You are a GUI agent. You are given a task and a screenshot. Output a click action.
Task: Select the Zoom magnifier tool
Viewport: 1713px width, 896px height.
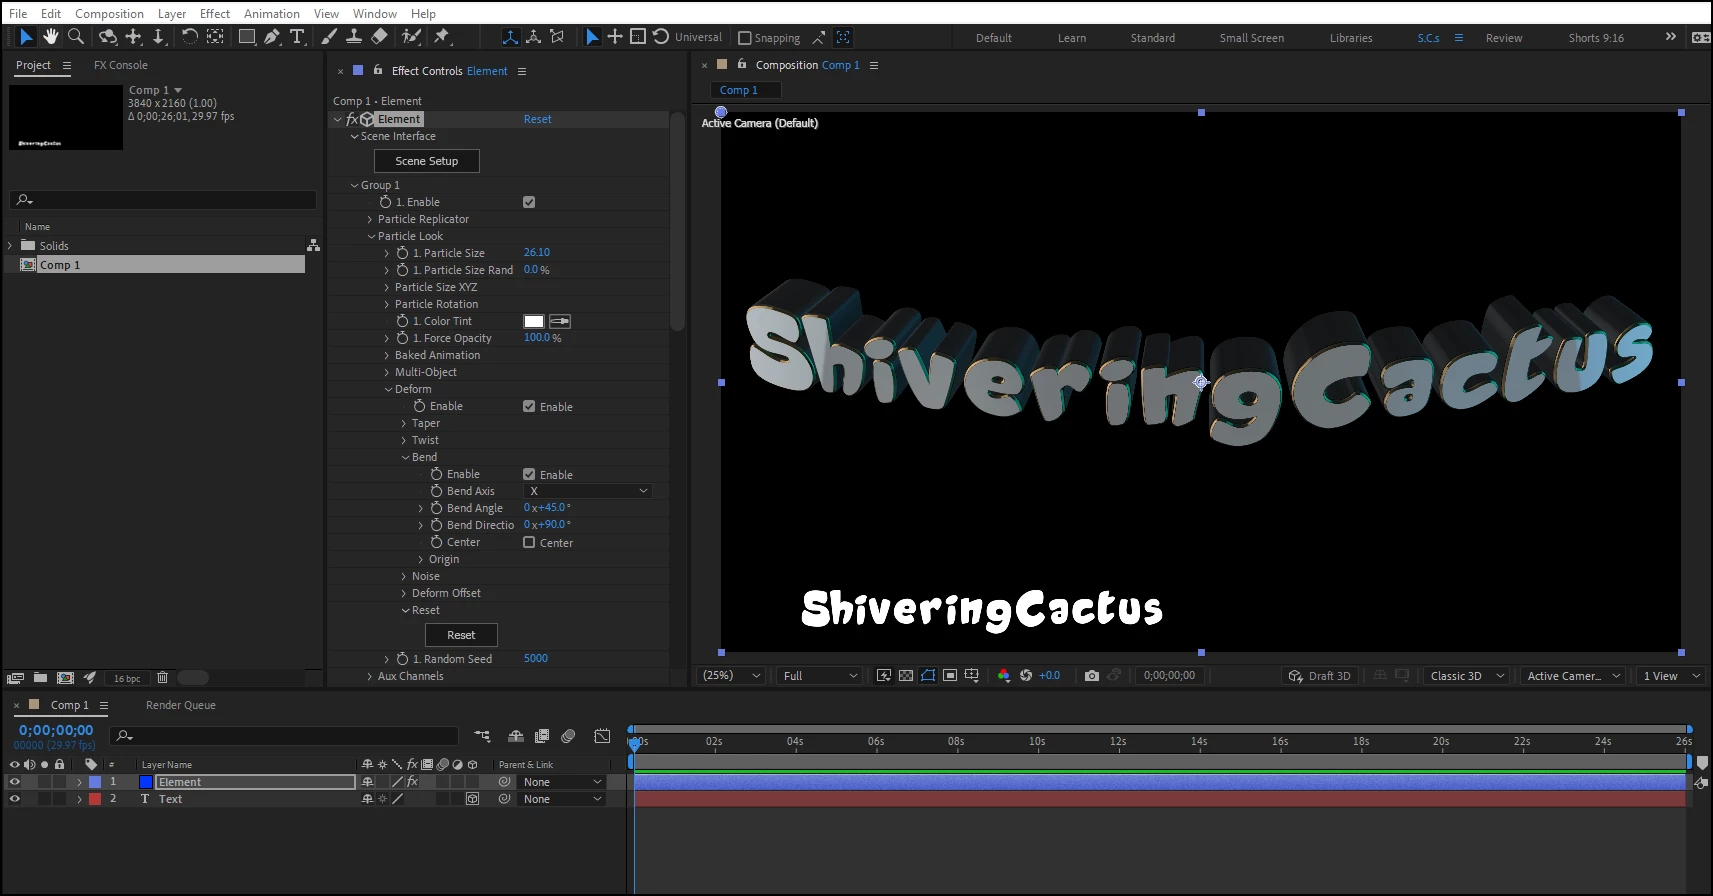[75, 37]
